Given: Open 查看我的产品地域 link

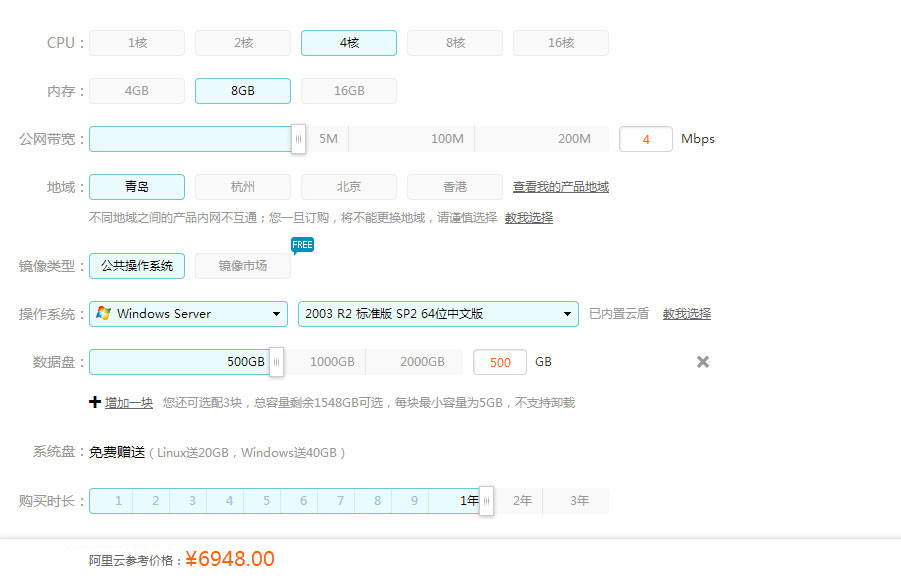Looking at the screenshot, I should [x=560, y=187].
